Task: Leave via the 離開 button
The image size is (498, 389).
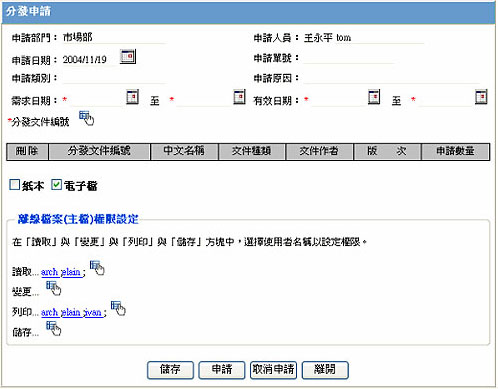Action: tap(325, 370)
